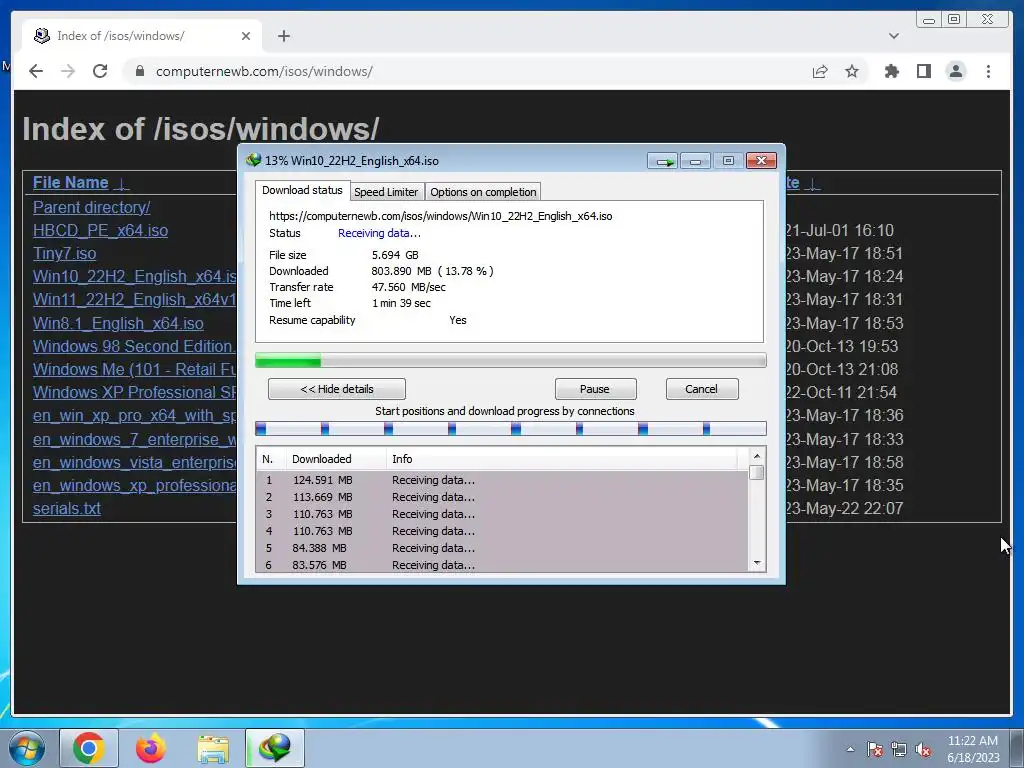Screen dimensions: 1024x768
Task: Click the download URL text in dialog
Action: [441, 216]
